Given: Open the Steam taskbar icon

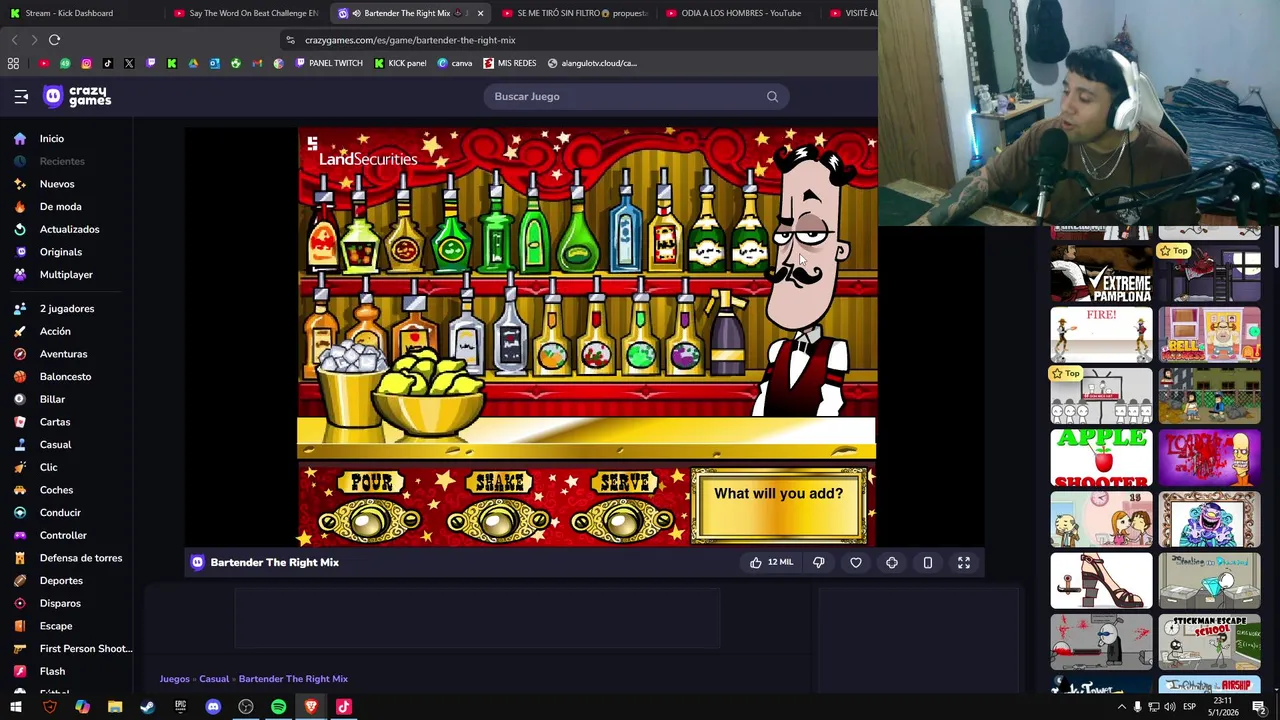Looking at the screenshot, I should [147, 707].
